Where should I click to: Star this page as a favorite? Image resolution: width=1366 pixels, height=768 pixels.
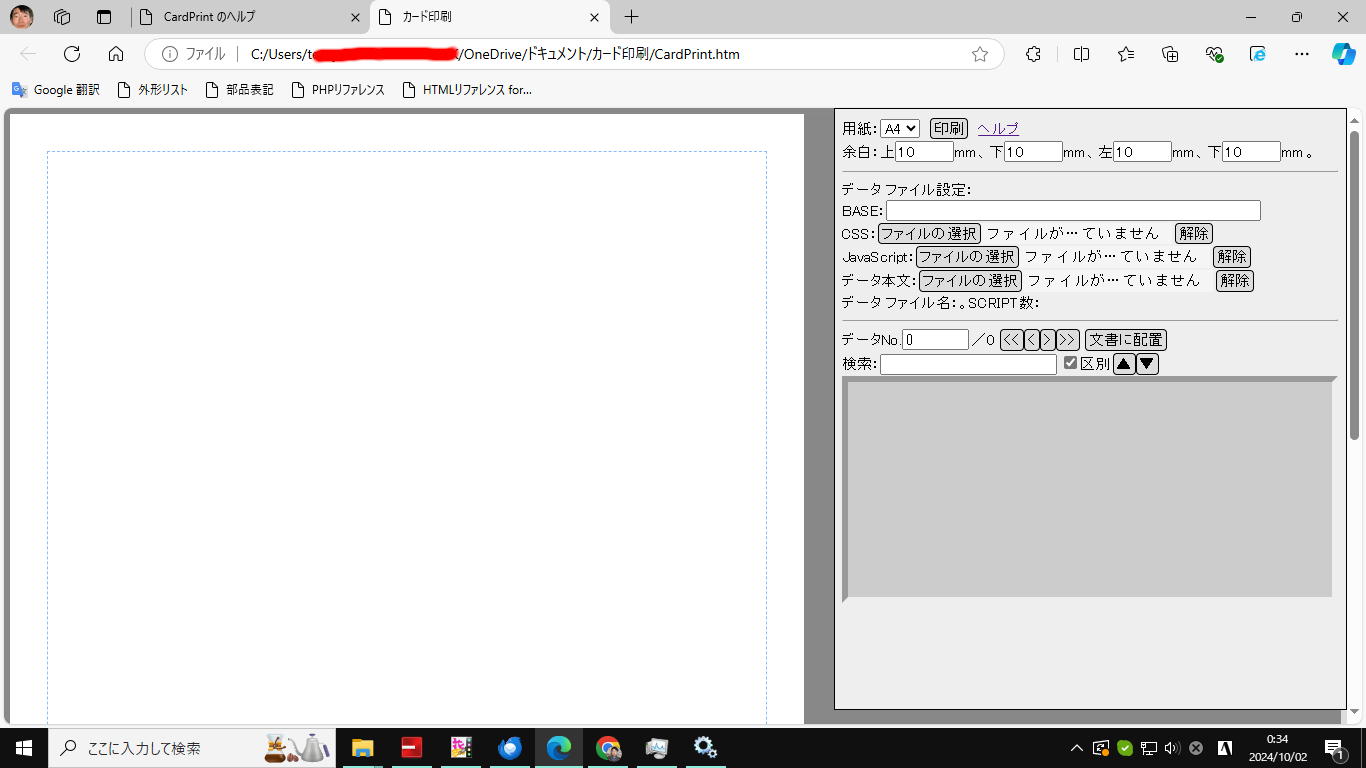980,54
